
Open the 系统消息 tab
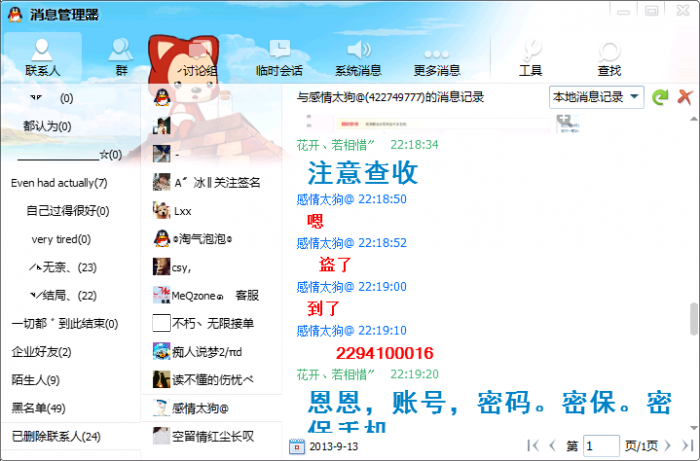click(x=358, y=57)
